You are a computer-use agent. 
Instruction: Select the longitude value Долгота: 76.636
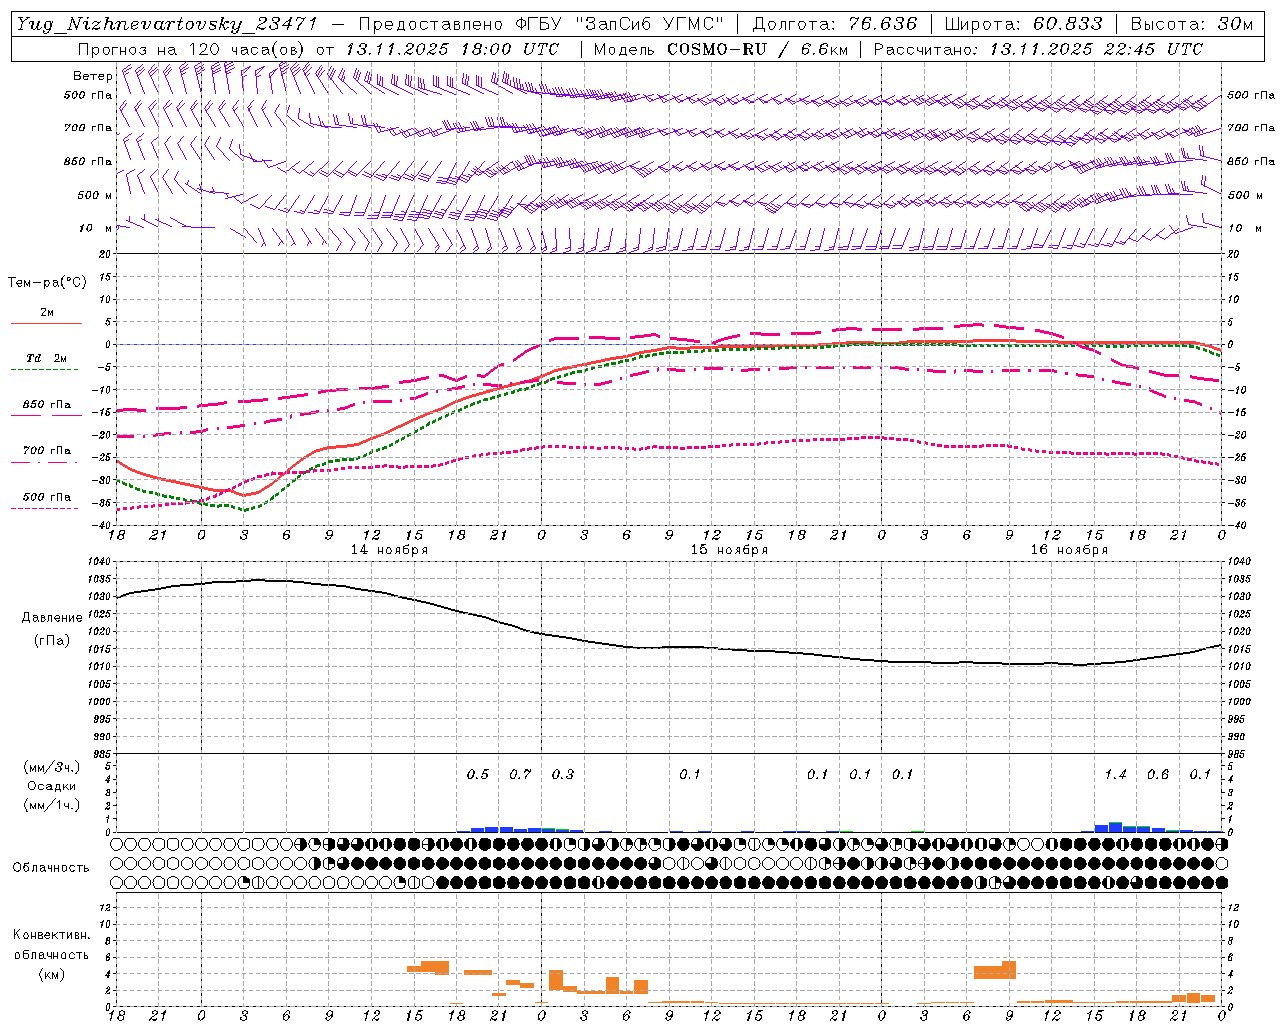coord(834,24)
